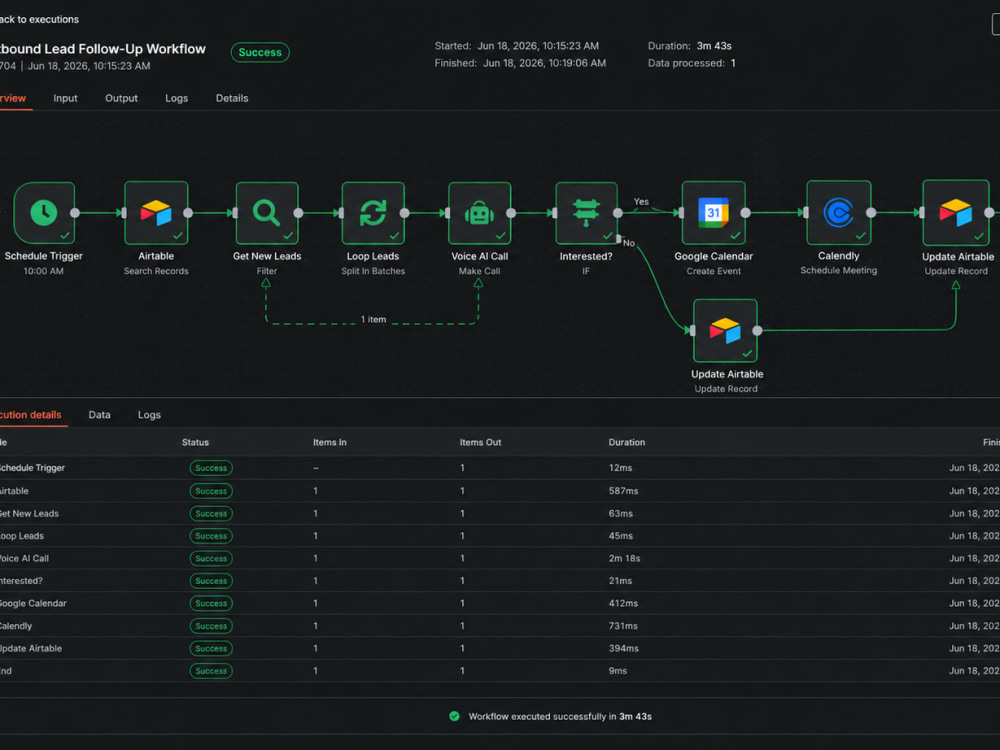The height and width of the screenshot is (750, 1000).
Task: Click the 412ms duration cell
Action: [623, 603]
